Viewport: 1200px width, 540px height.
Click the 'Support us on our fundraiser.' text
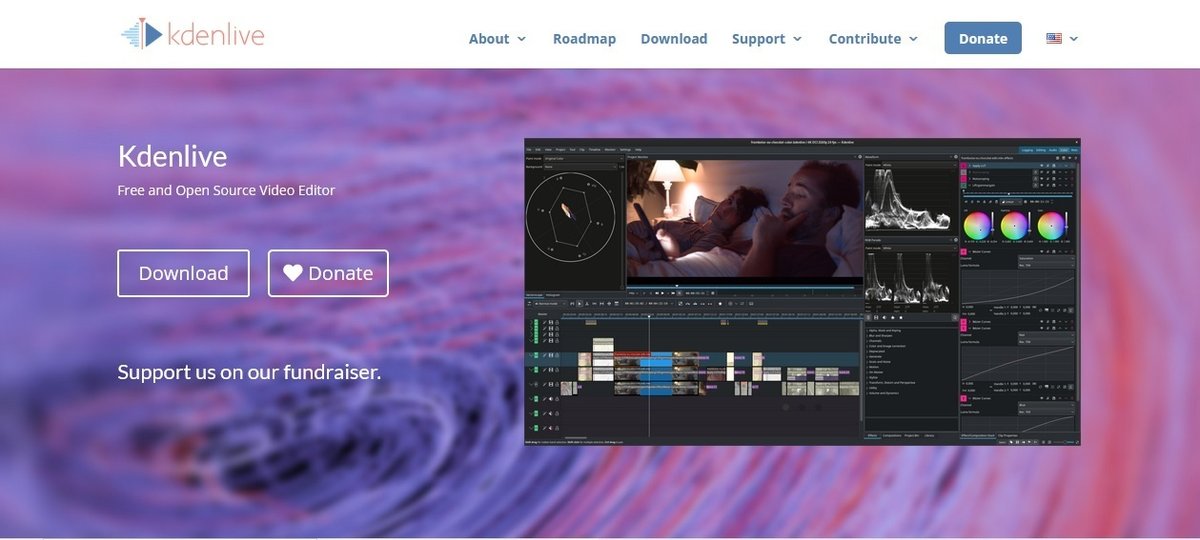249,372
